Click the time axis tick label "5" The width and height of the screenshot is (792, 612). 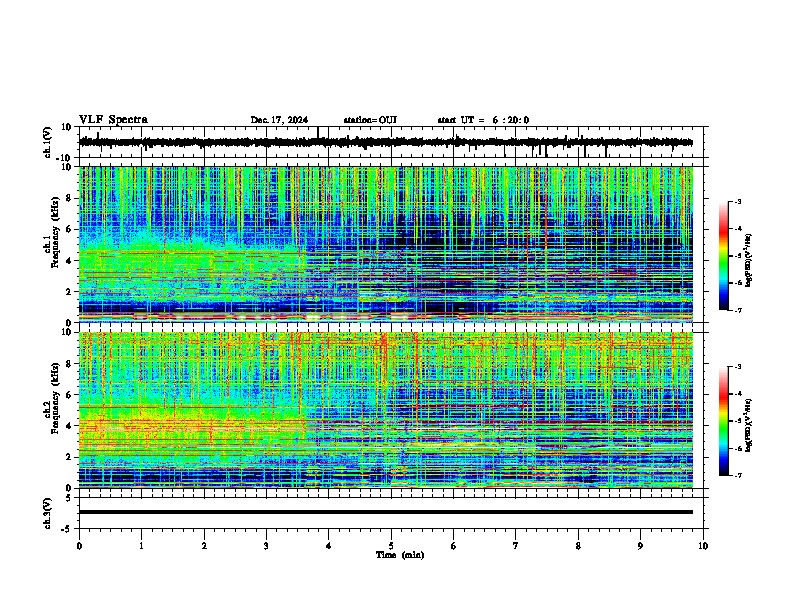pyautogui.click(x=391, y=546)
